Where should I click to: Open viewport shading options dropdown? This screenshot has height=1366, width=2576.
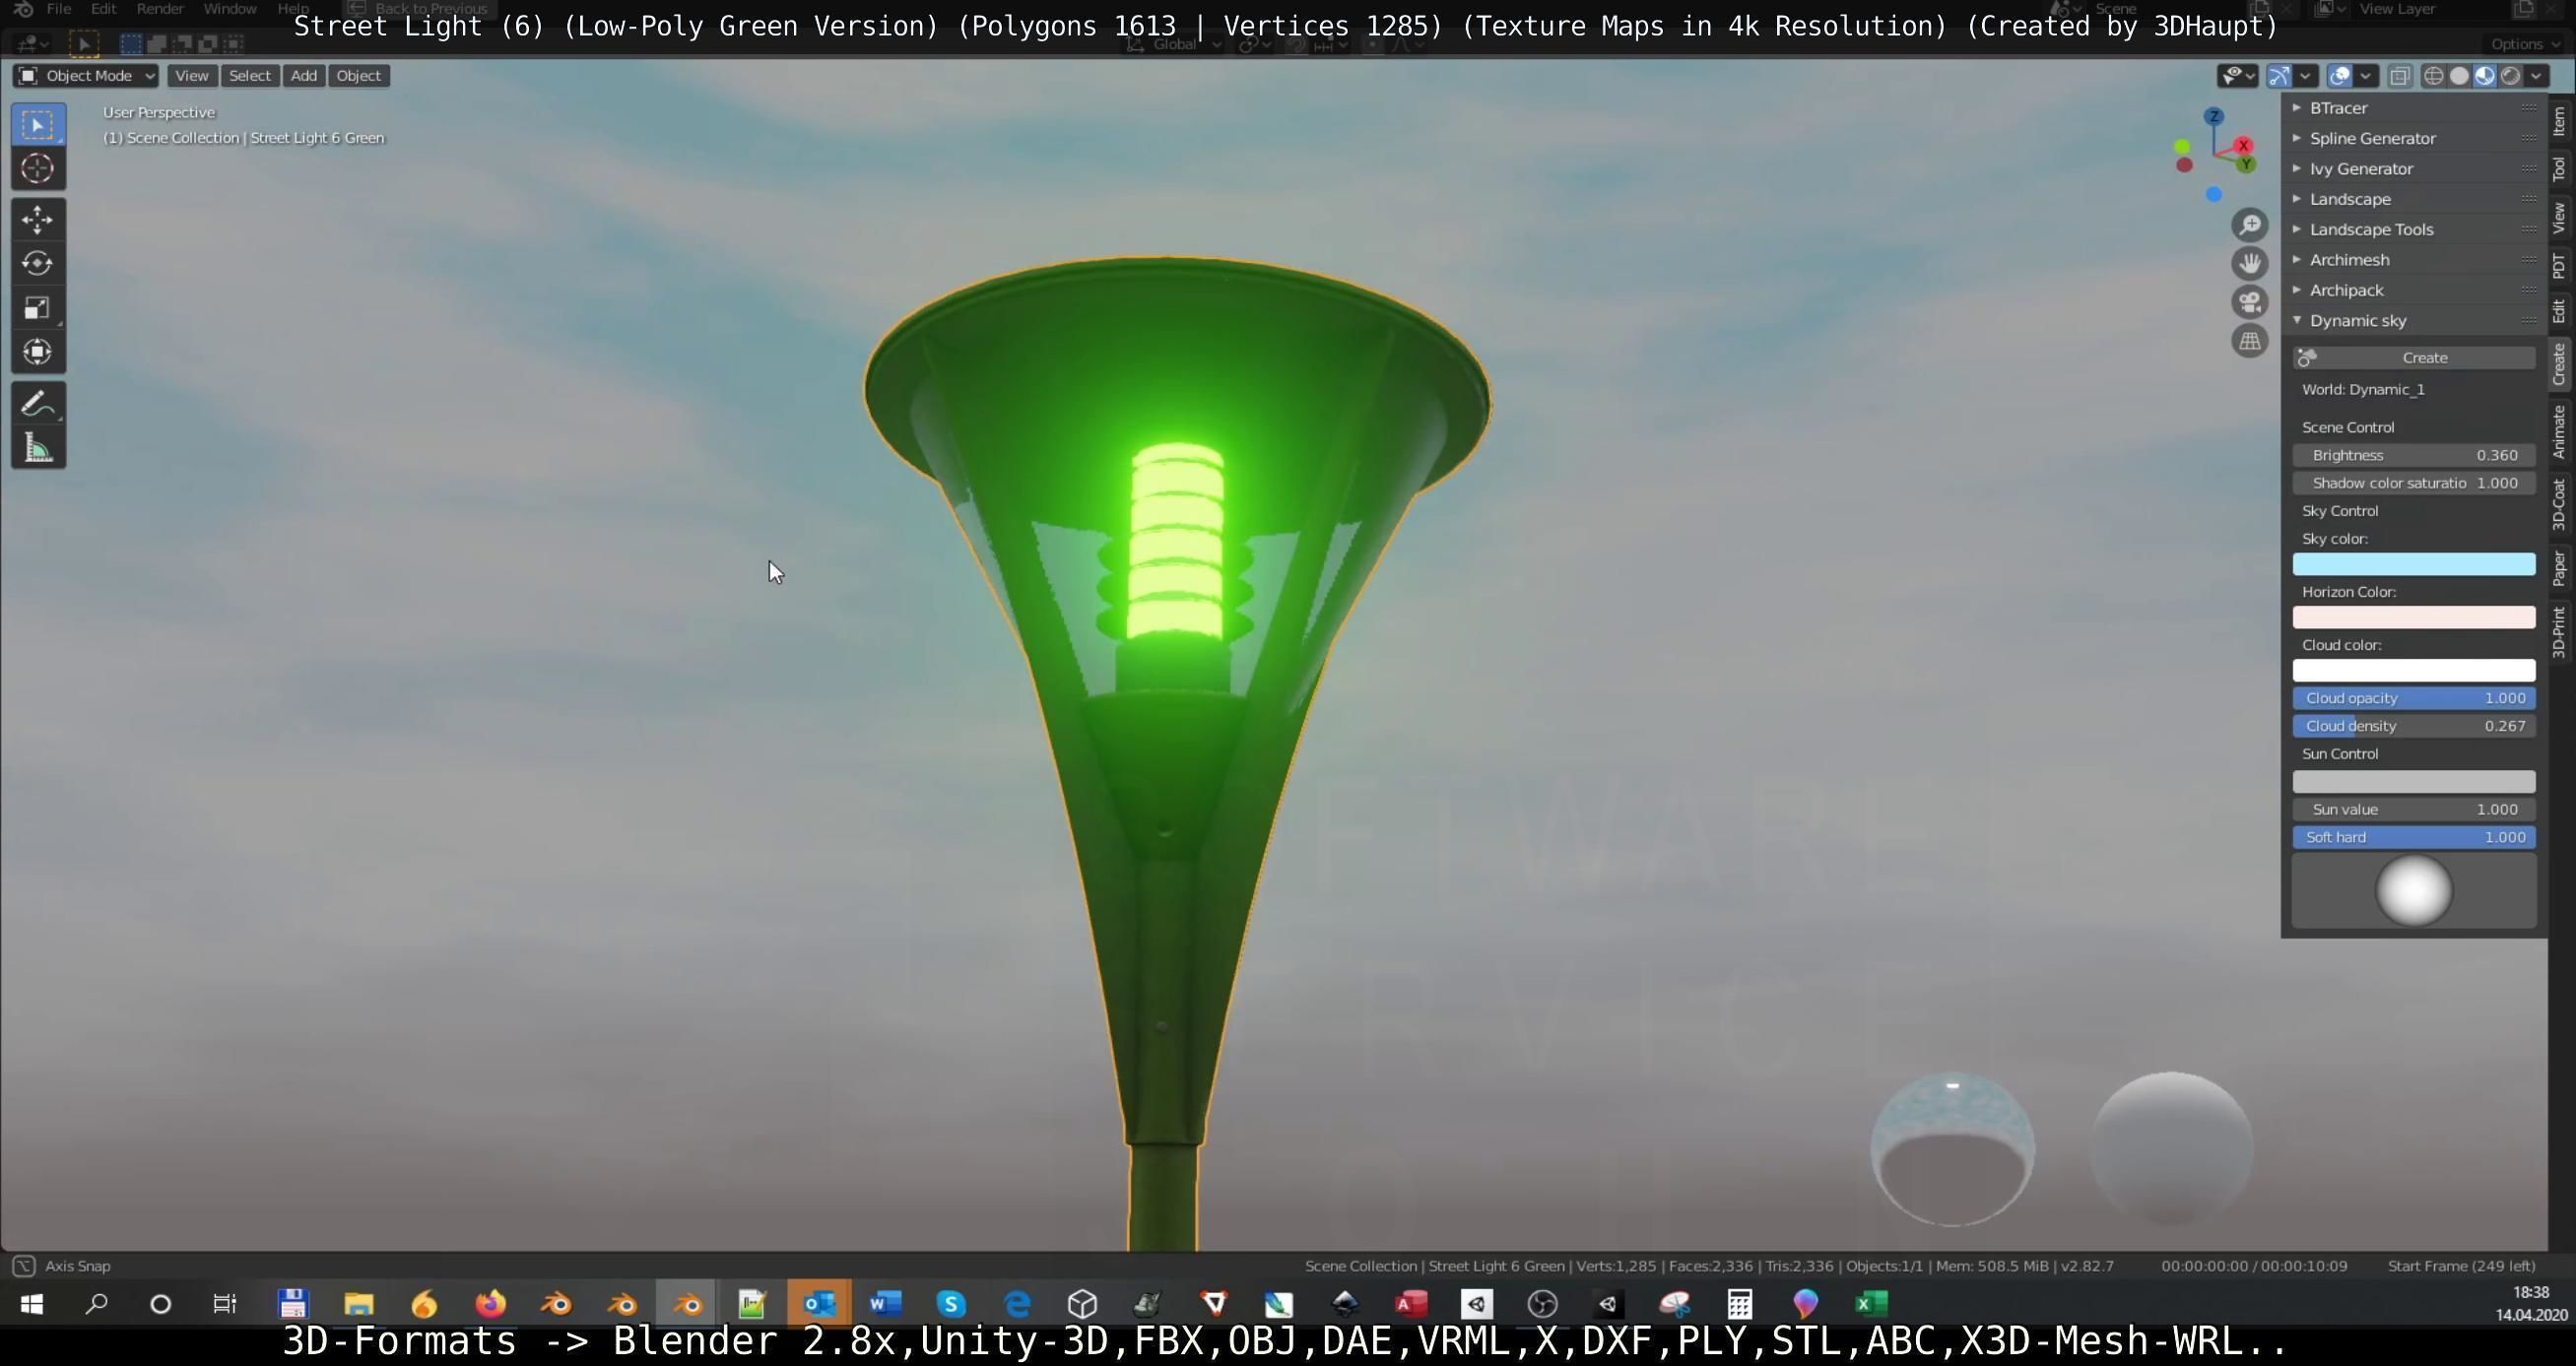2536,76
